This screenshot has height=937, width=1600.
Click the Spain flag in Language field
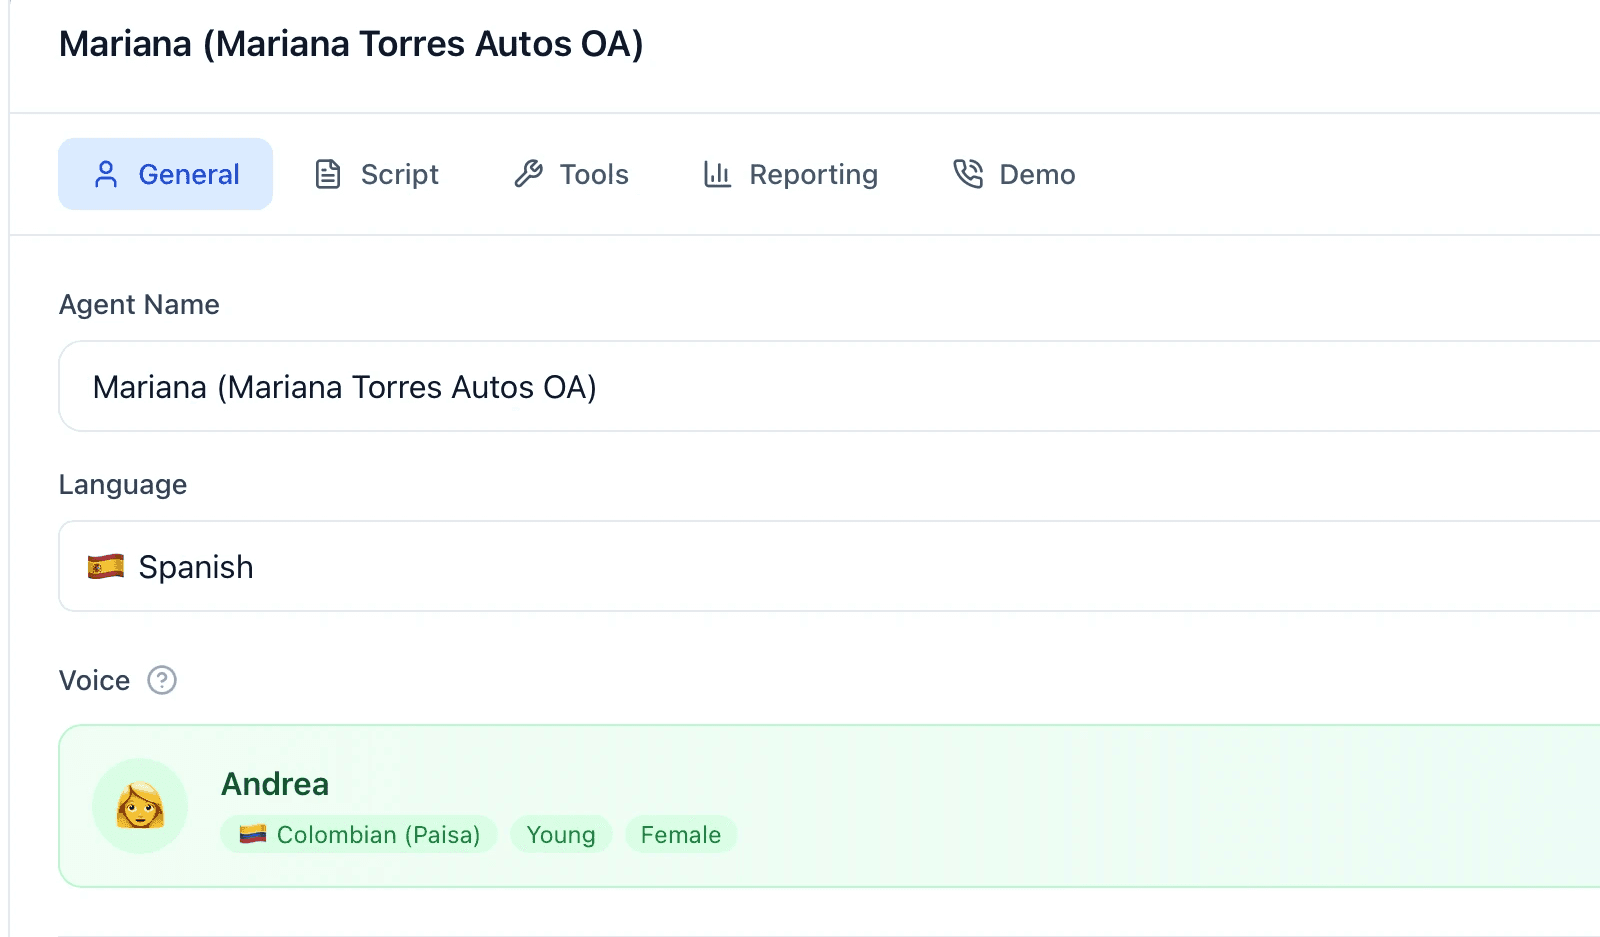(106, 567)
